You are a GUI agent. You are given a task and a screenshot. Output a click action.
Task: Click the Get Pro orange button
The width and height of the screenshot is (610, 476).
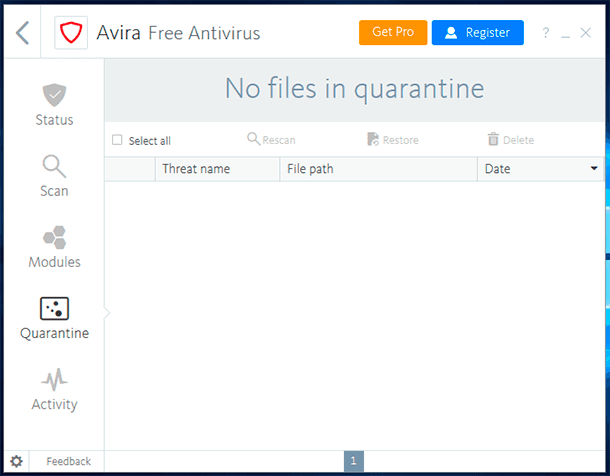coord(393,32)
